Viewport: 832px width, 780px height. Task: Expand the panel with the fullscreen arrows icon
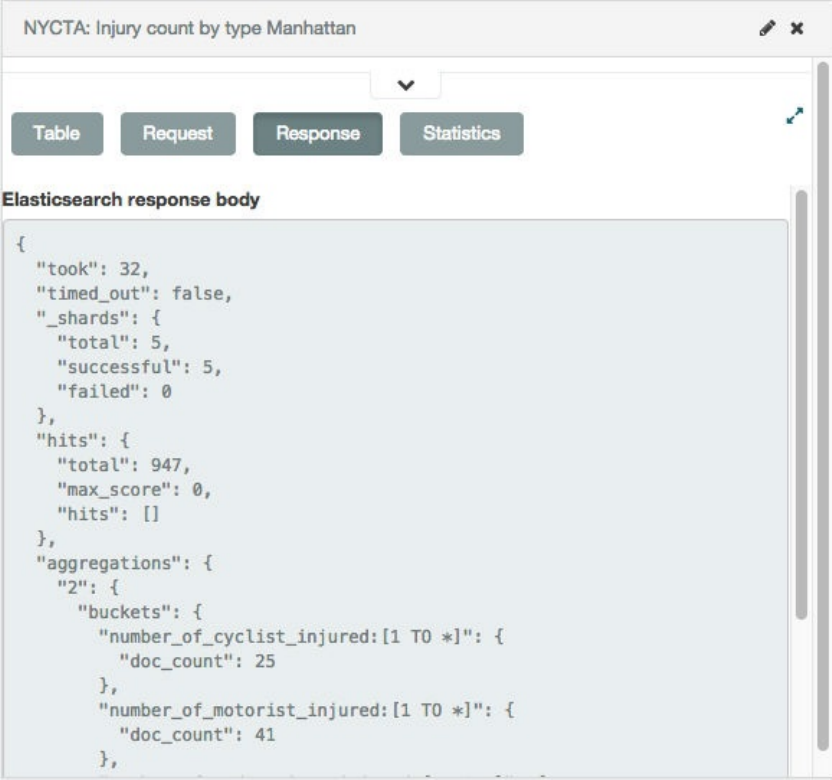[x=794, y=117]
